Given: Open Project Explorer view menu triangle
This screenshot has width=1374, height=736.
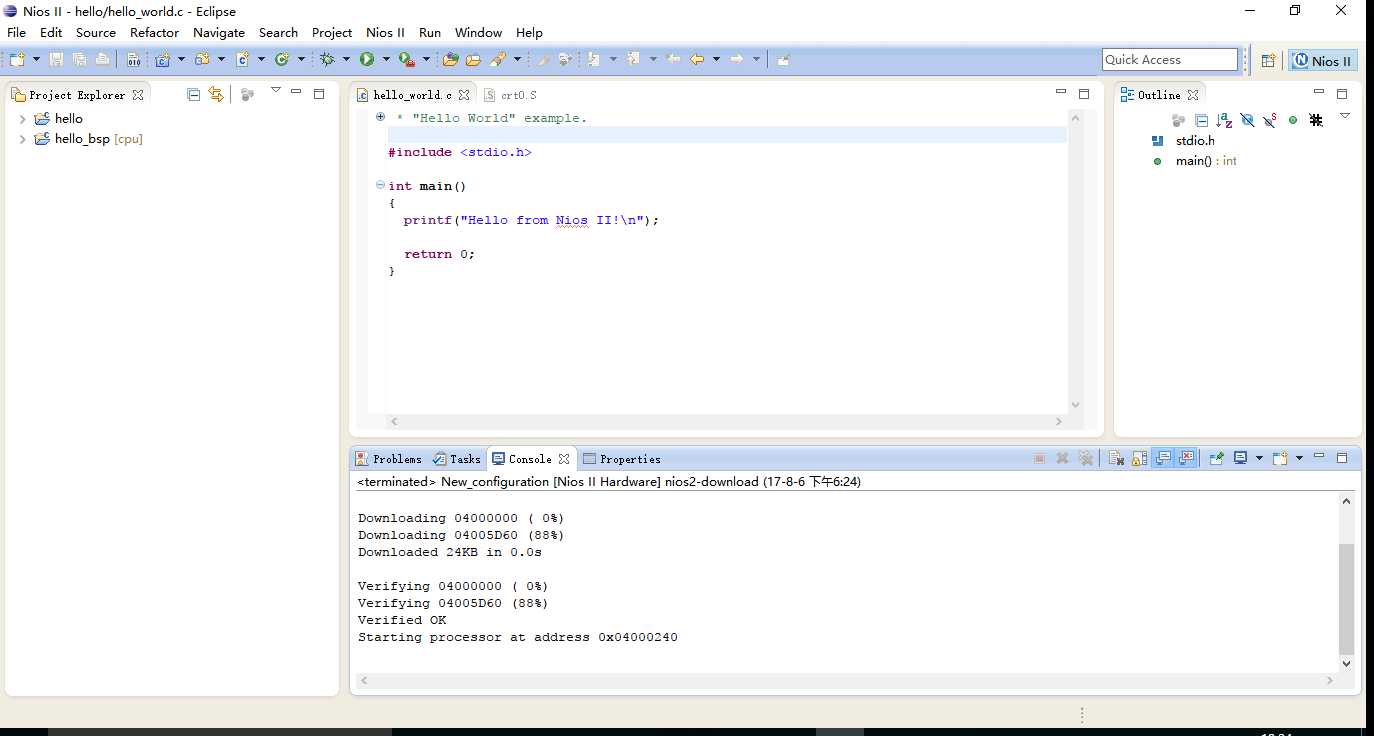Looking at the screenshot, I should click(276, 91).
